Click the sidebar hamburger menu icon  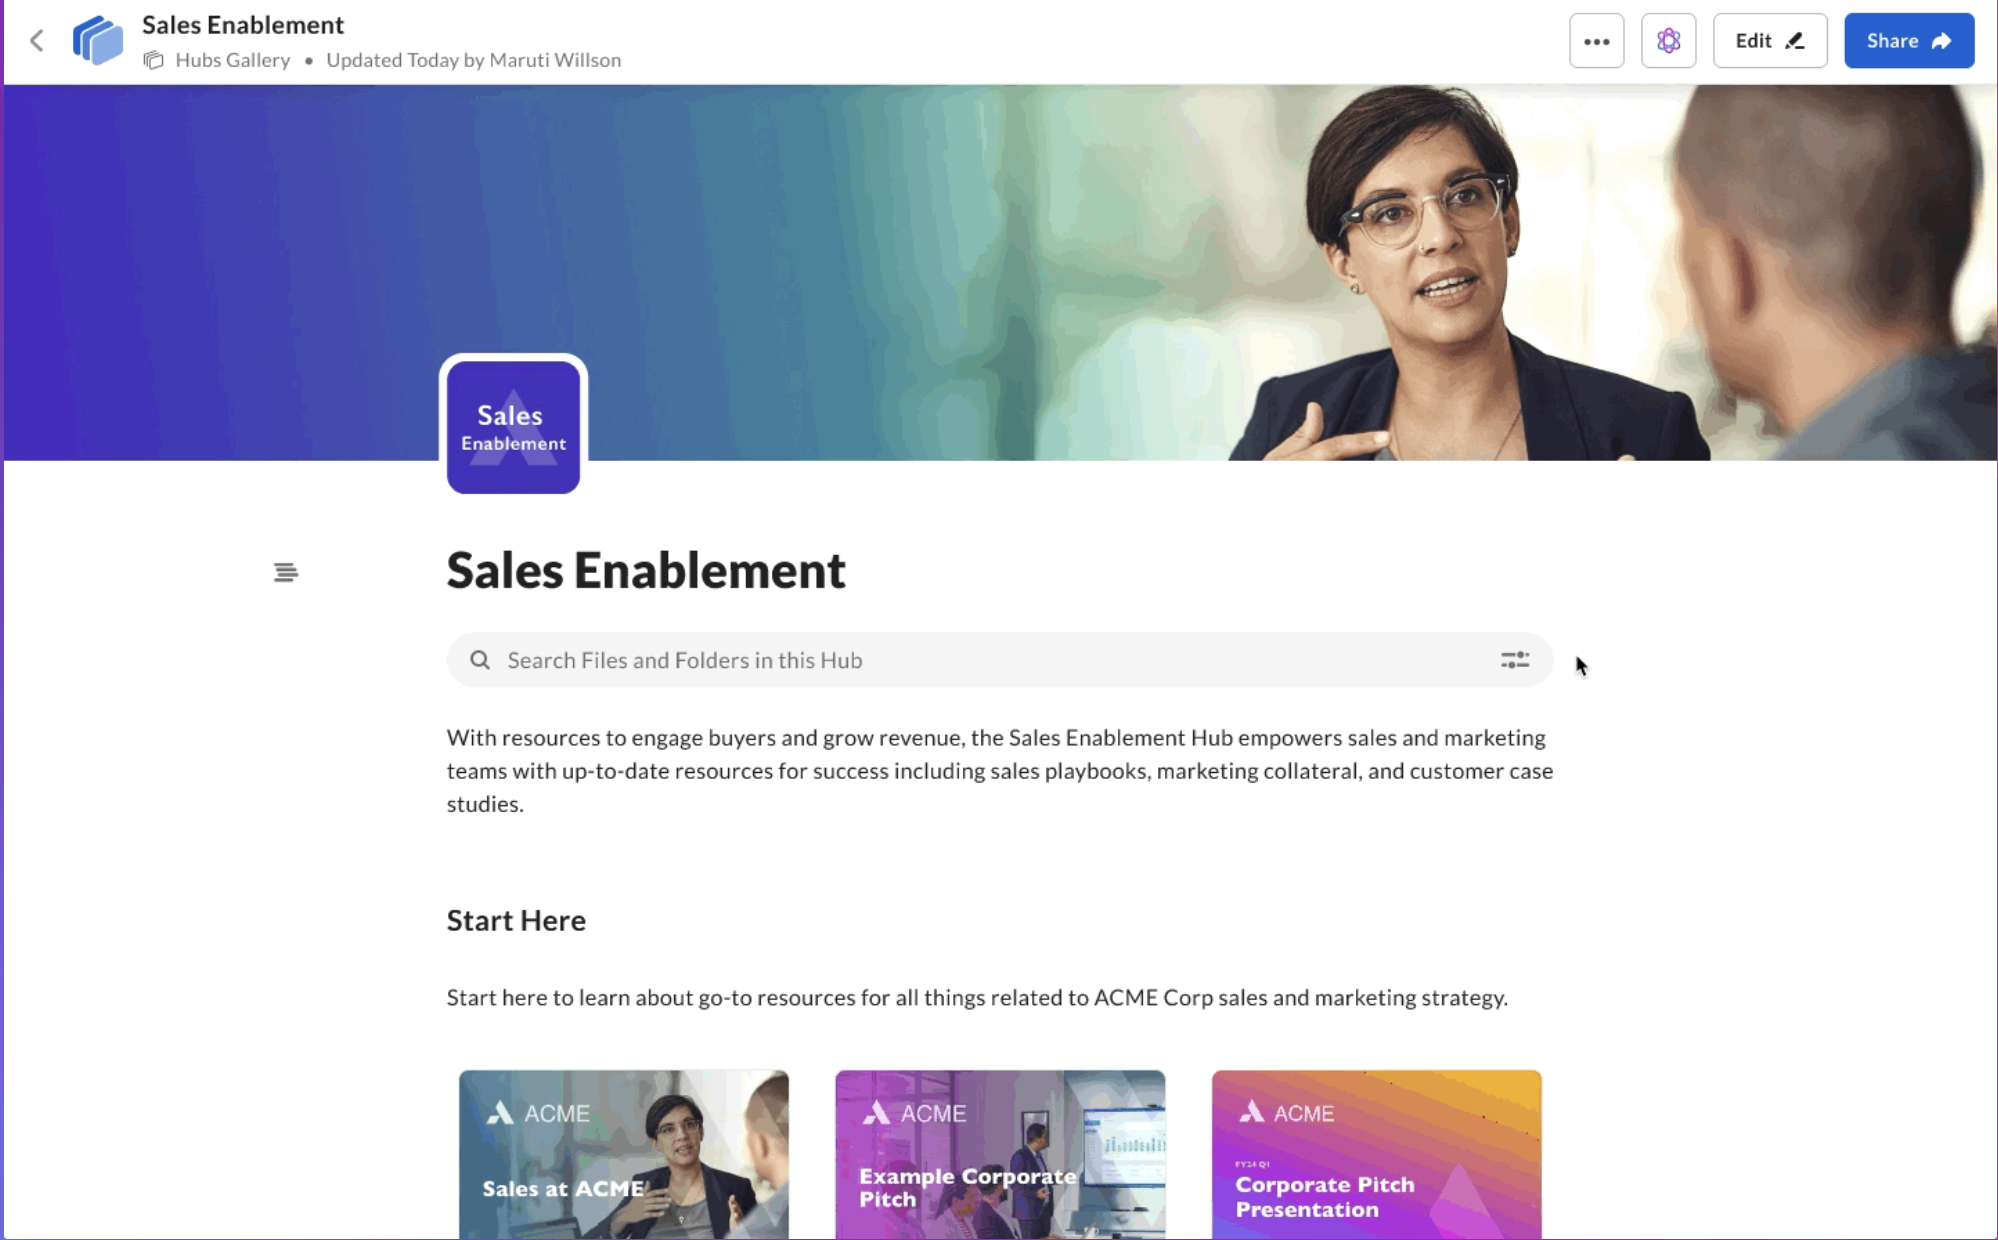click(x=286, y=571)
